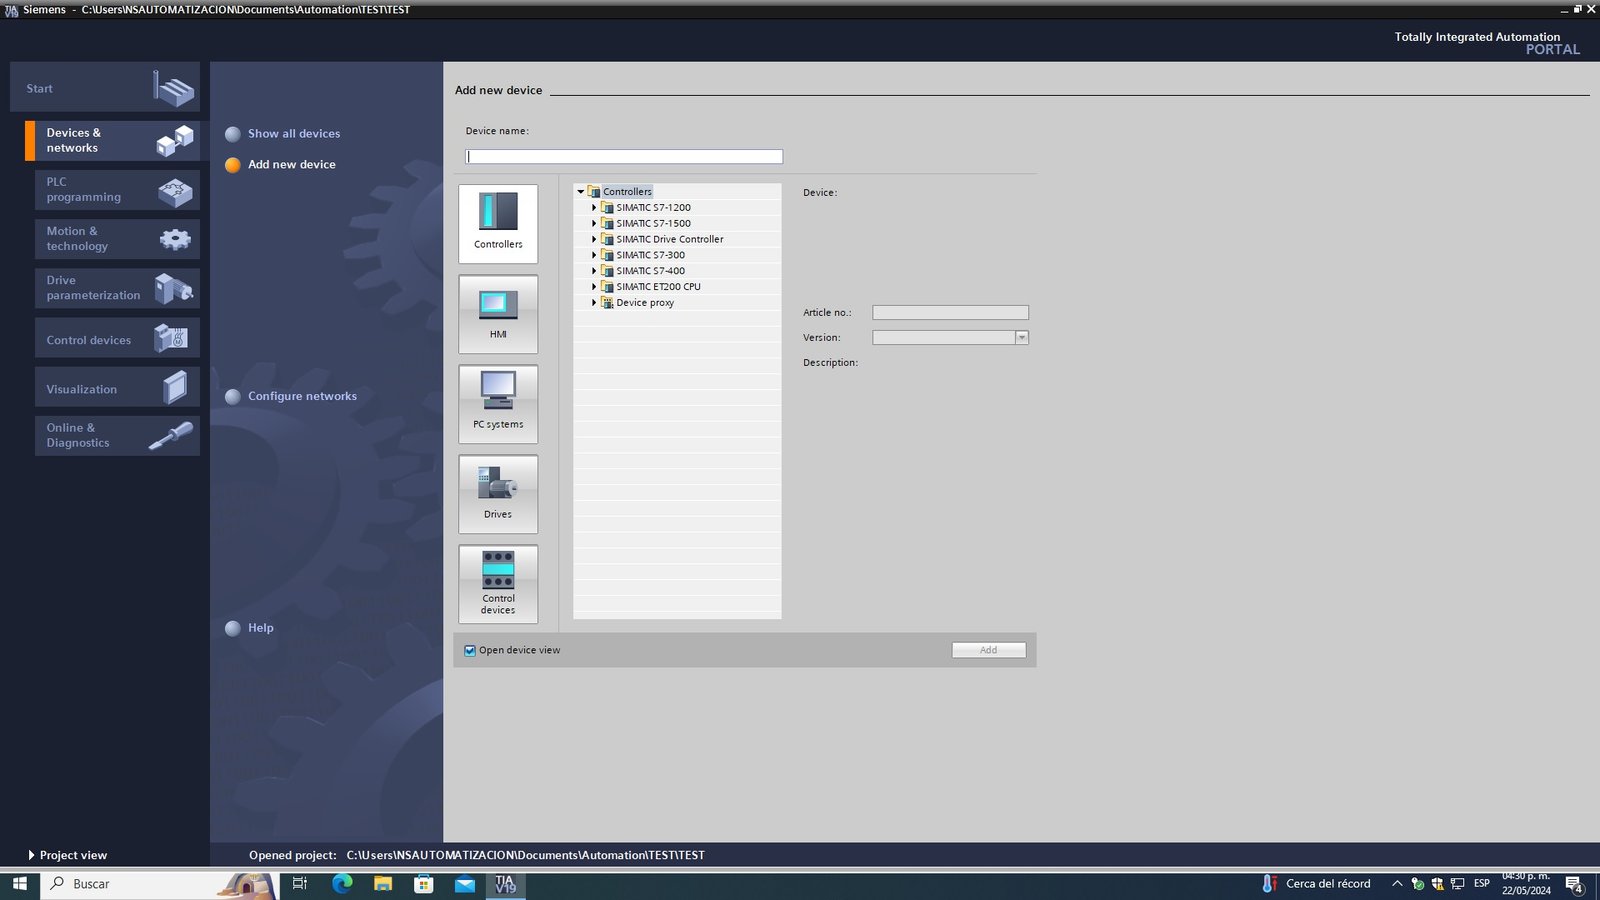The width and height of the screenshot is (1600, 900).
Task: Click Add new device action
Action: point(292,165)
